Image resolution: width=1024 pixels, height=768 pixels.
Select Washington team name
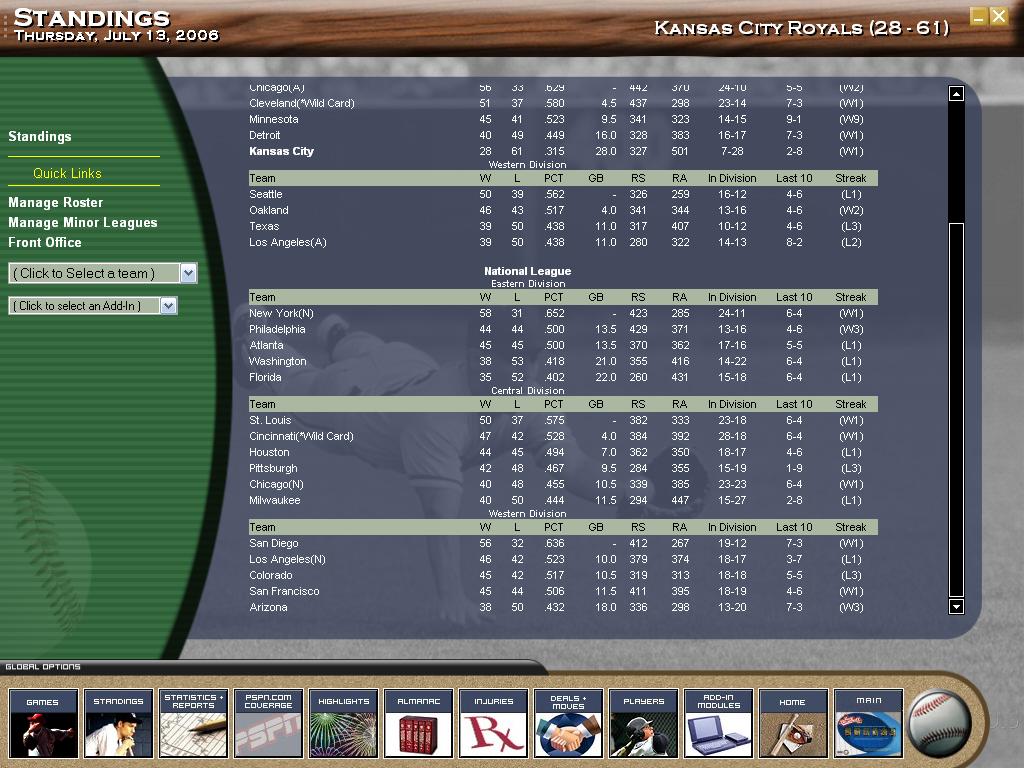pyautogui.click(x=278, y=361)
